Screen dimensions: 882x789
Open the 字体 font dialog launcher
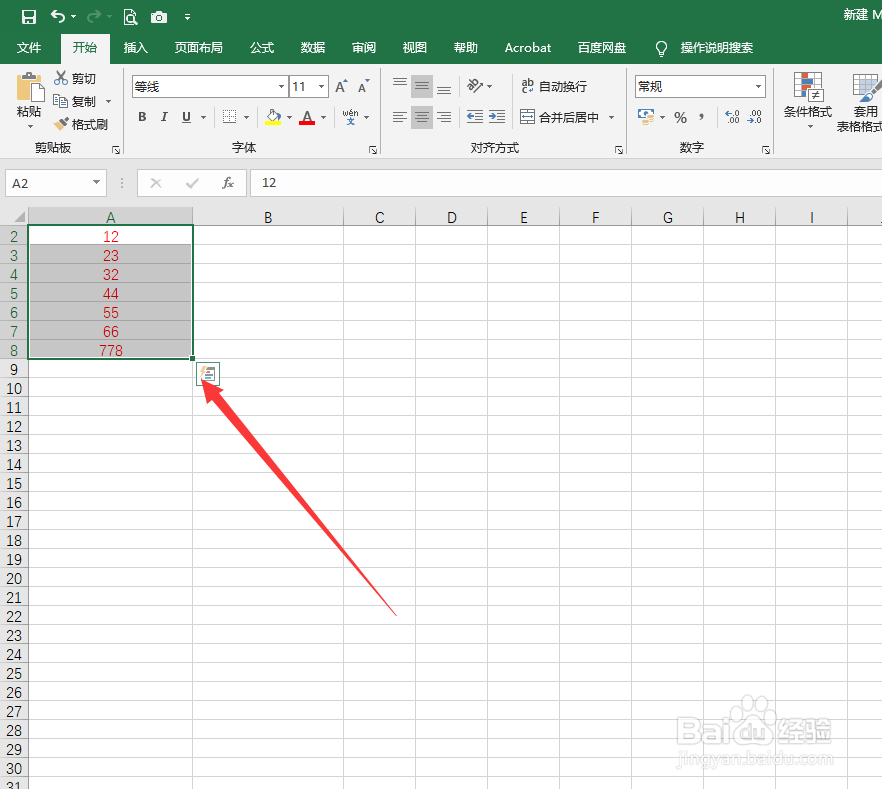[x=372, y=150]
